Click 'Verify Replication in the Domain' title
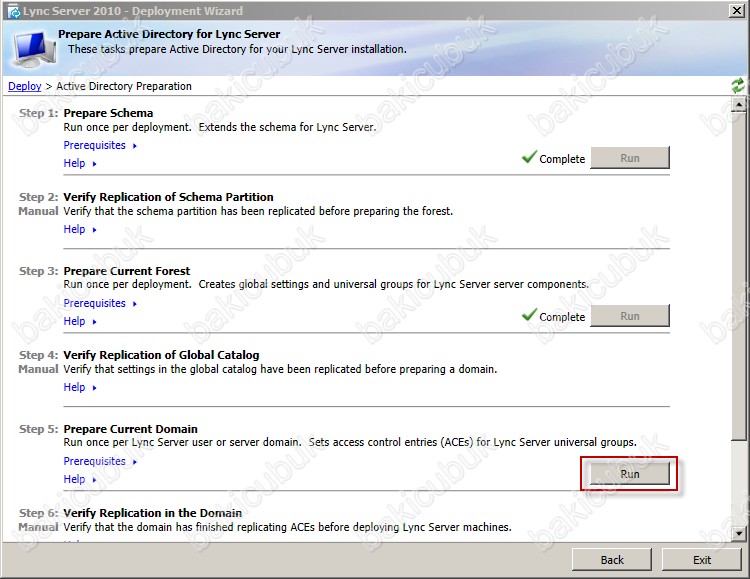Screen dimensions: 750x579 pyautogui.click(x=153, y=513)
